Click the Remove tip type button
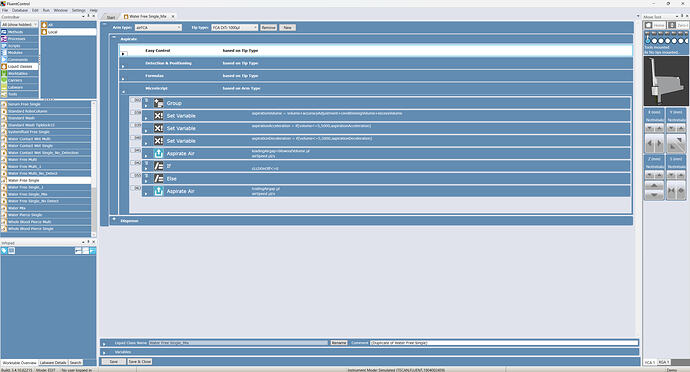The height and width of the screenshot is (372, 690). point(268,27)
